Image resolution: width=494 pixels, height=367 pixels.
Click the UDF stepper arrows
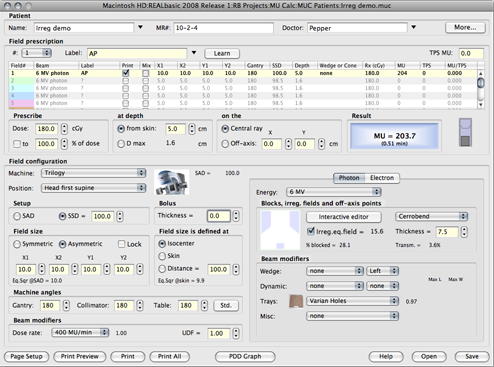click(x=236, y=333)
